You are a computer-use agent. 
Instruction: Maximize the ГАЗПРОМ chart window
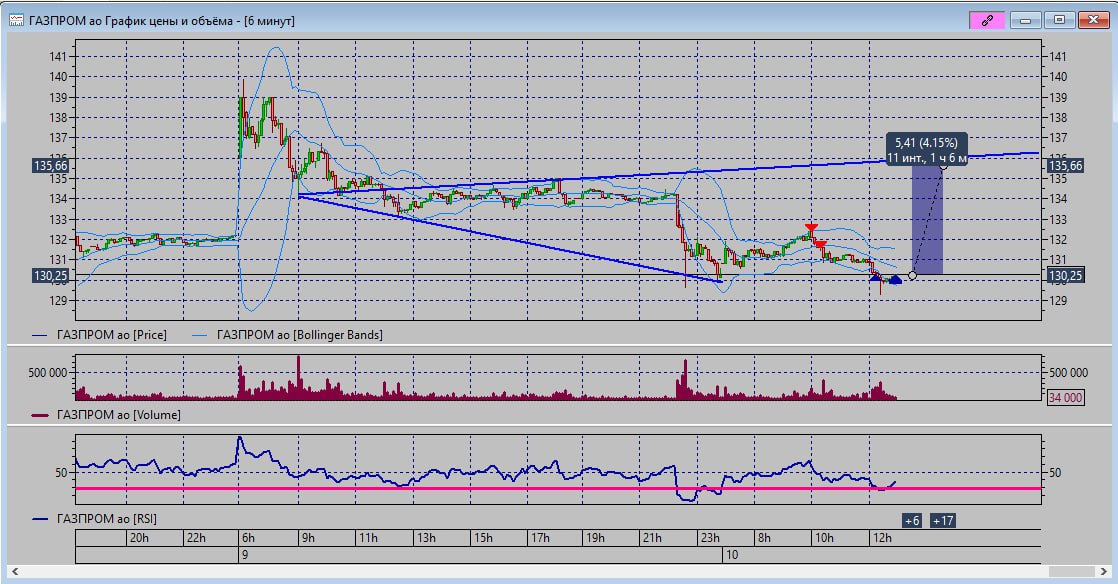(1059, 19)
